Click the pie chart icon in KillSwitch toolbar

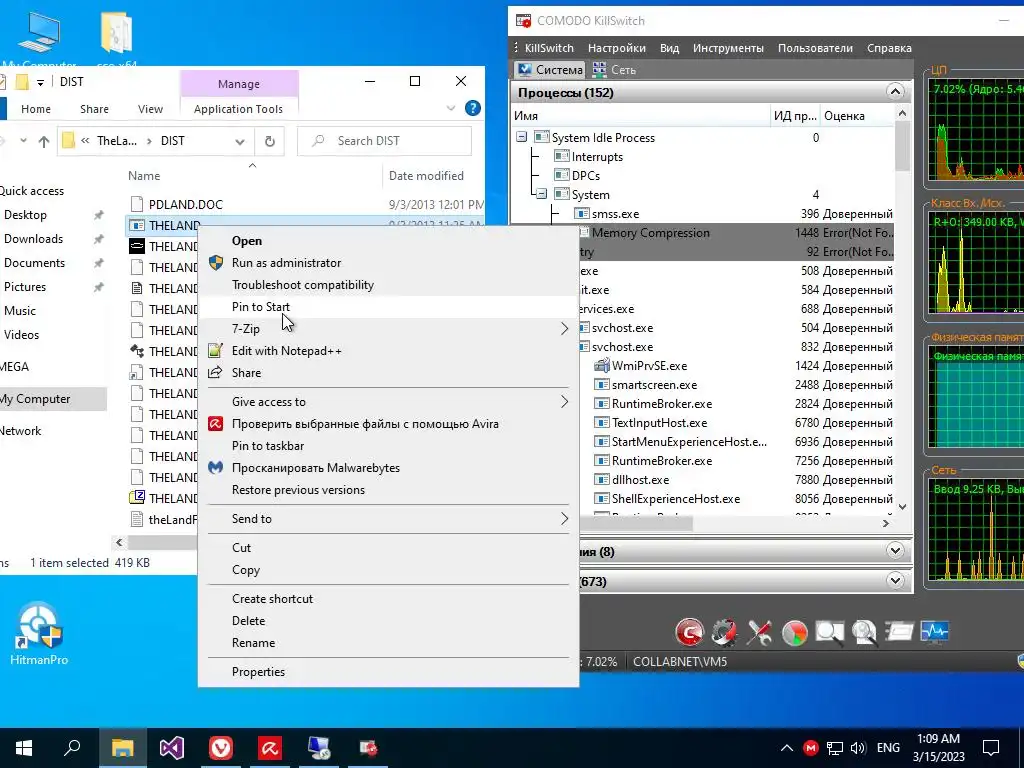[795, 632]
